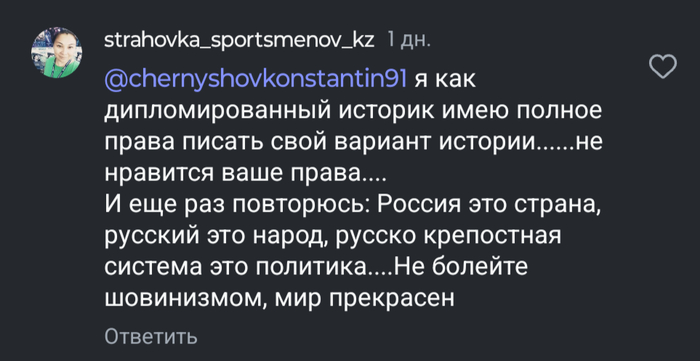Click the phrase историк имею полное
Image resolution: width=700 pixels, height=361 pixels.
coord(469,112)
